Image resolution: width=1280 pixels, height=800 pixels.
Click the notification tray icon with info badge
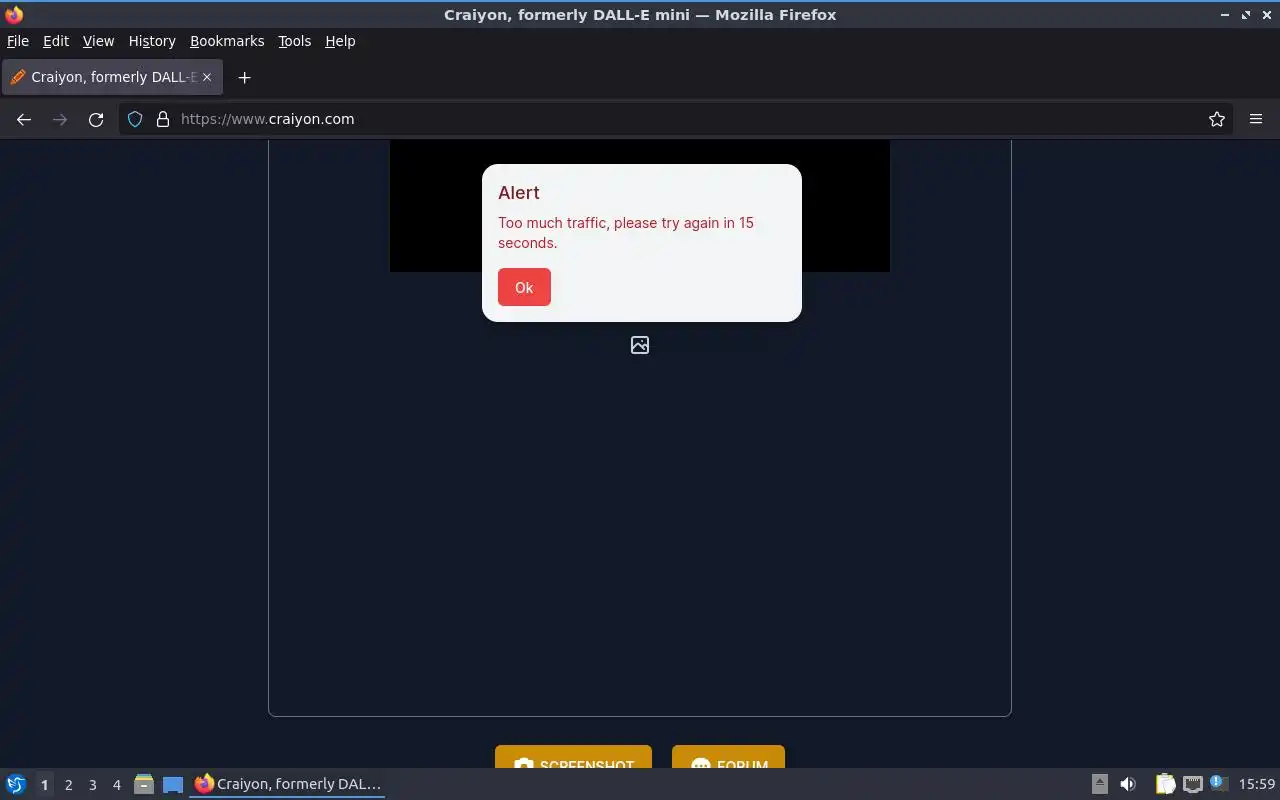point(1218,783)
